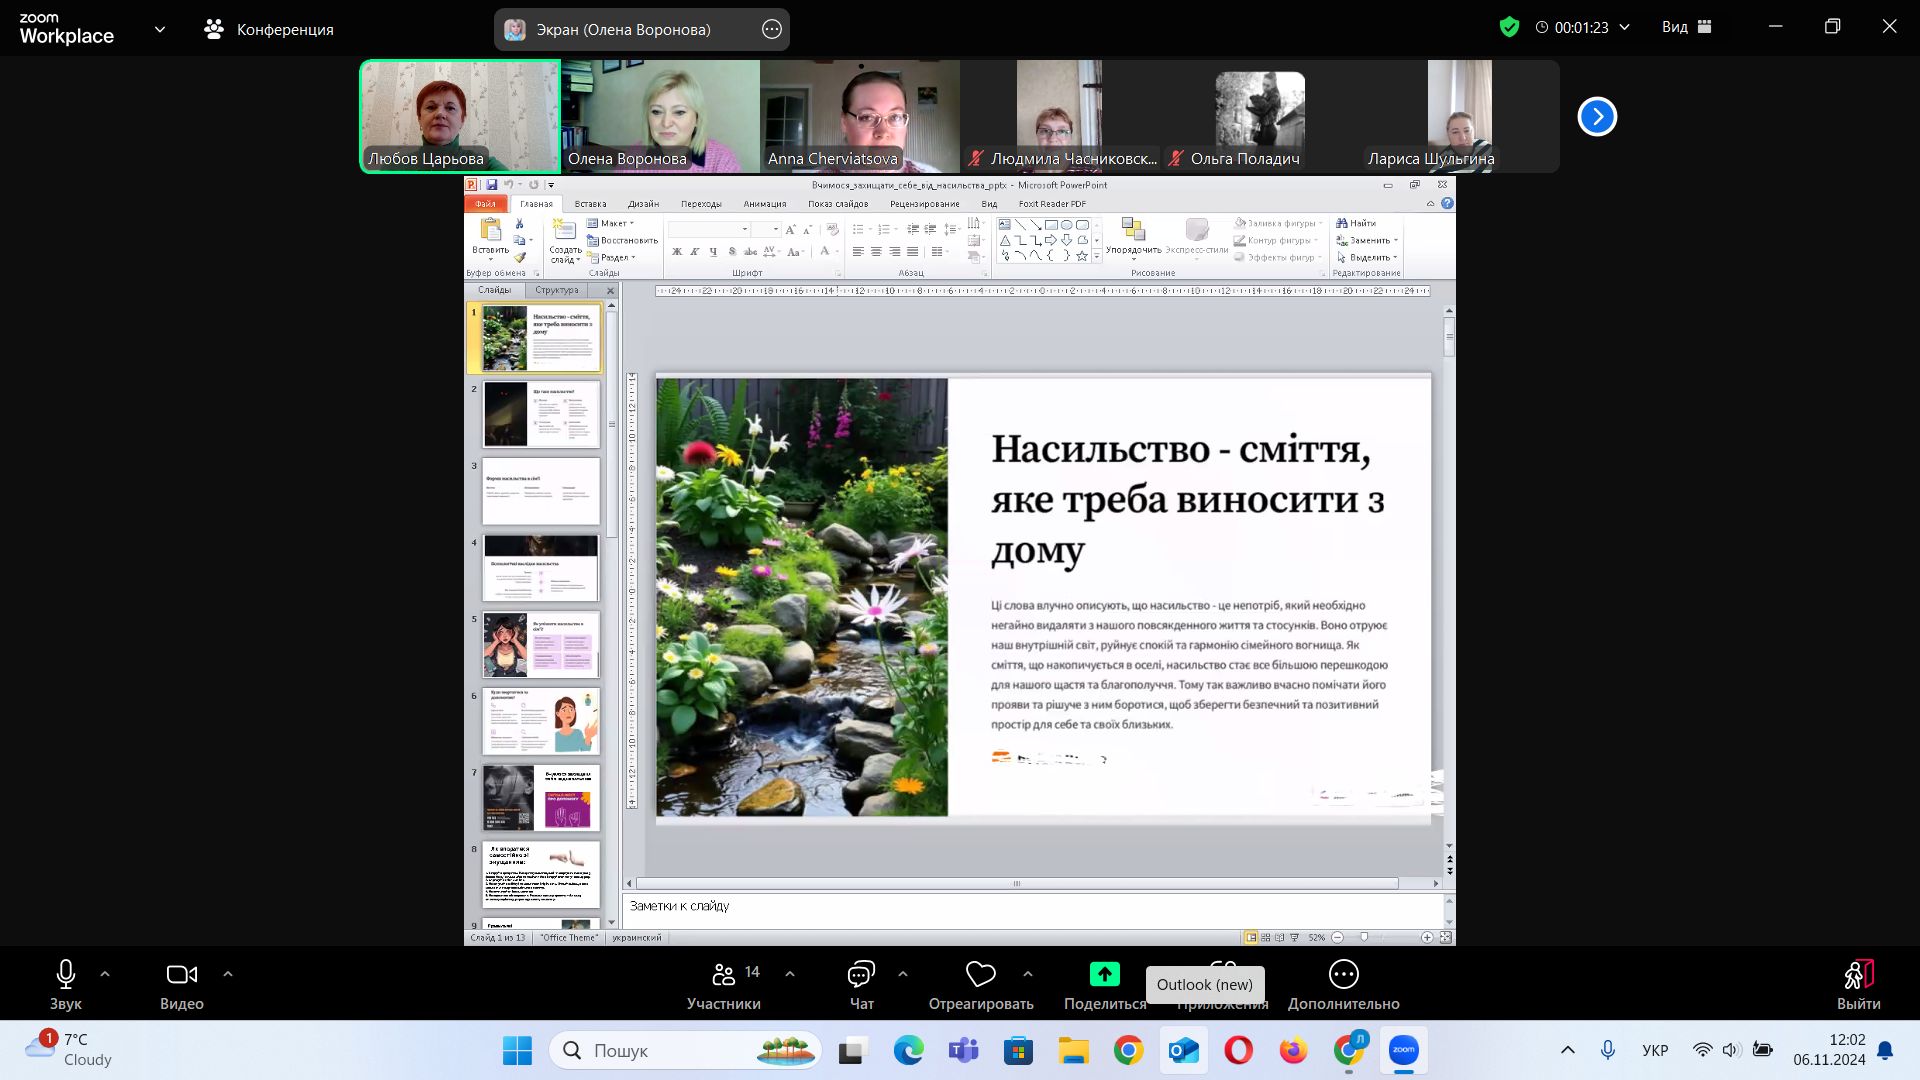Open the Чат chat panel
Screen dimensions: 1920x1080
pyautogui.click(x=861, y=975)
